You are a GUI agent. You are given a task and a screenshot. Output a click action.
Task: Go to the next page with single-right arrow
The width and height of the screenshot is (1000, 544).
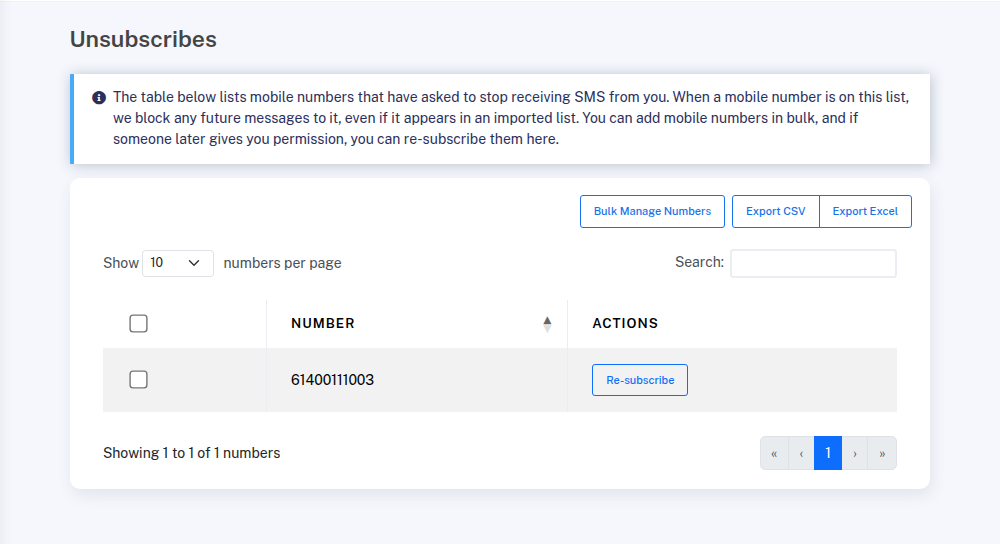(x=855, y=453)
